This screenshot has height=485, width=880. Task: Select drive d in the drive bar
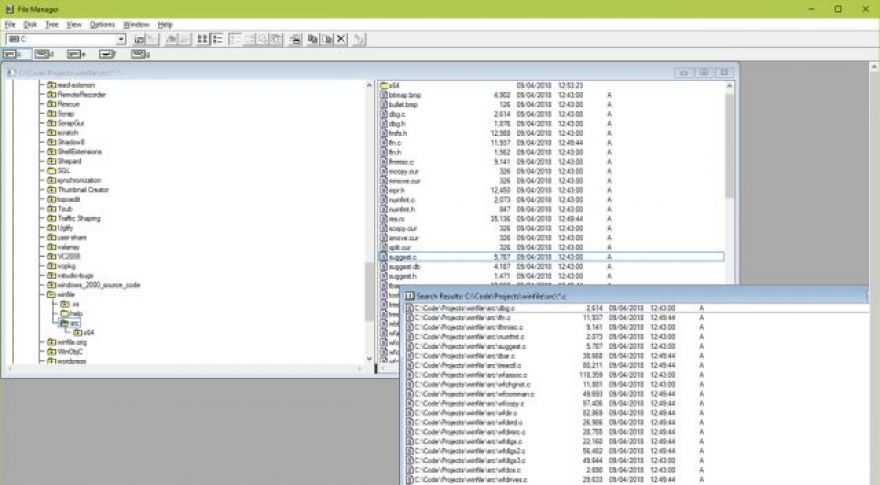pyautogui.click(x=44, y=54)
